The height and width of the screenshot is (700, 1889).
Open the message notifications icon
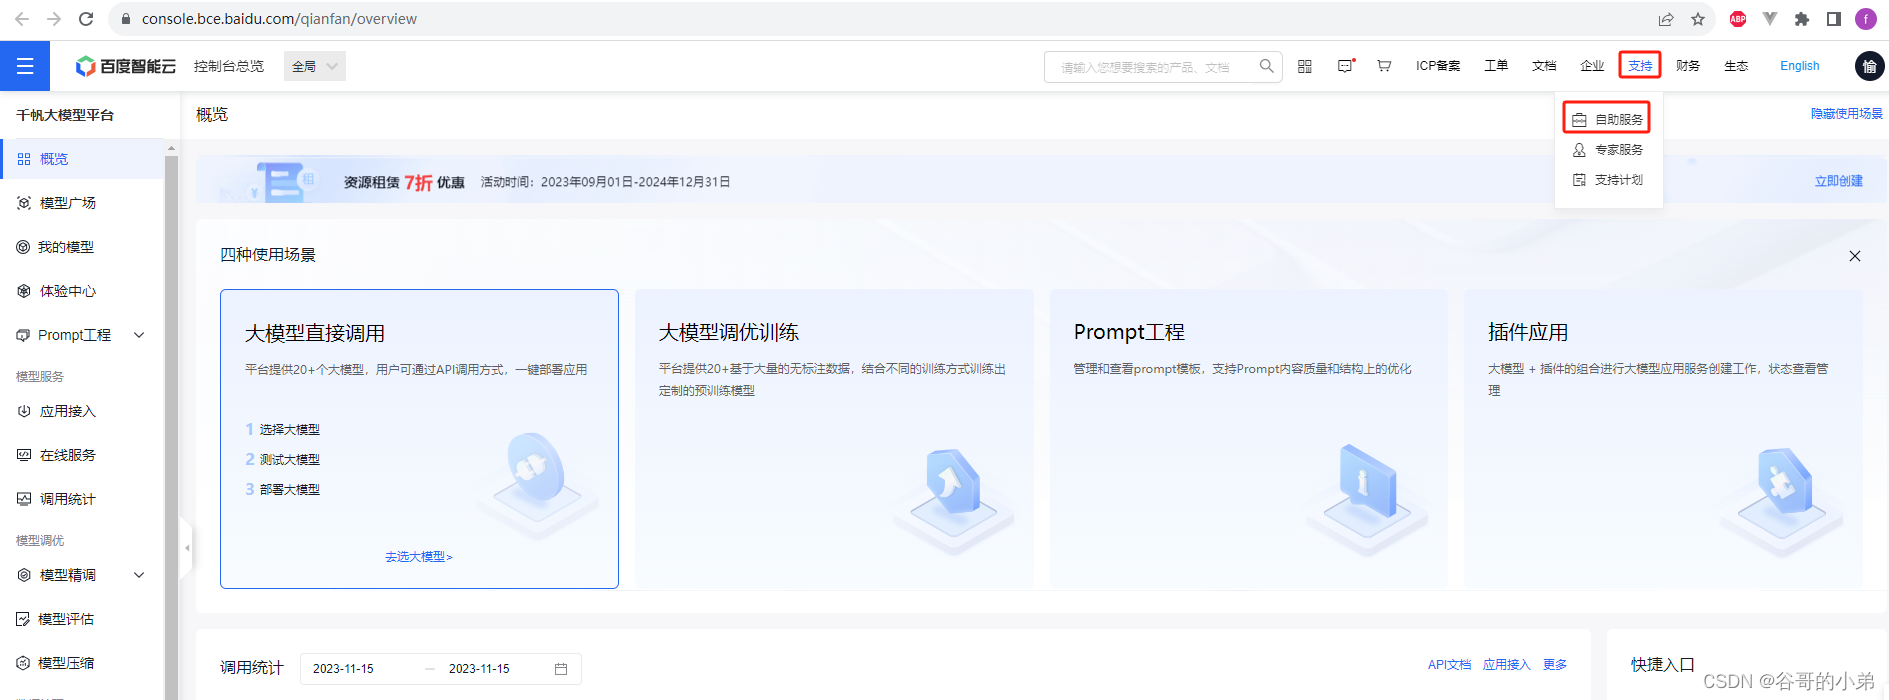(x=1346, y=66)
